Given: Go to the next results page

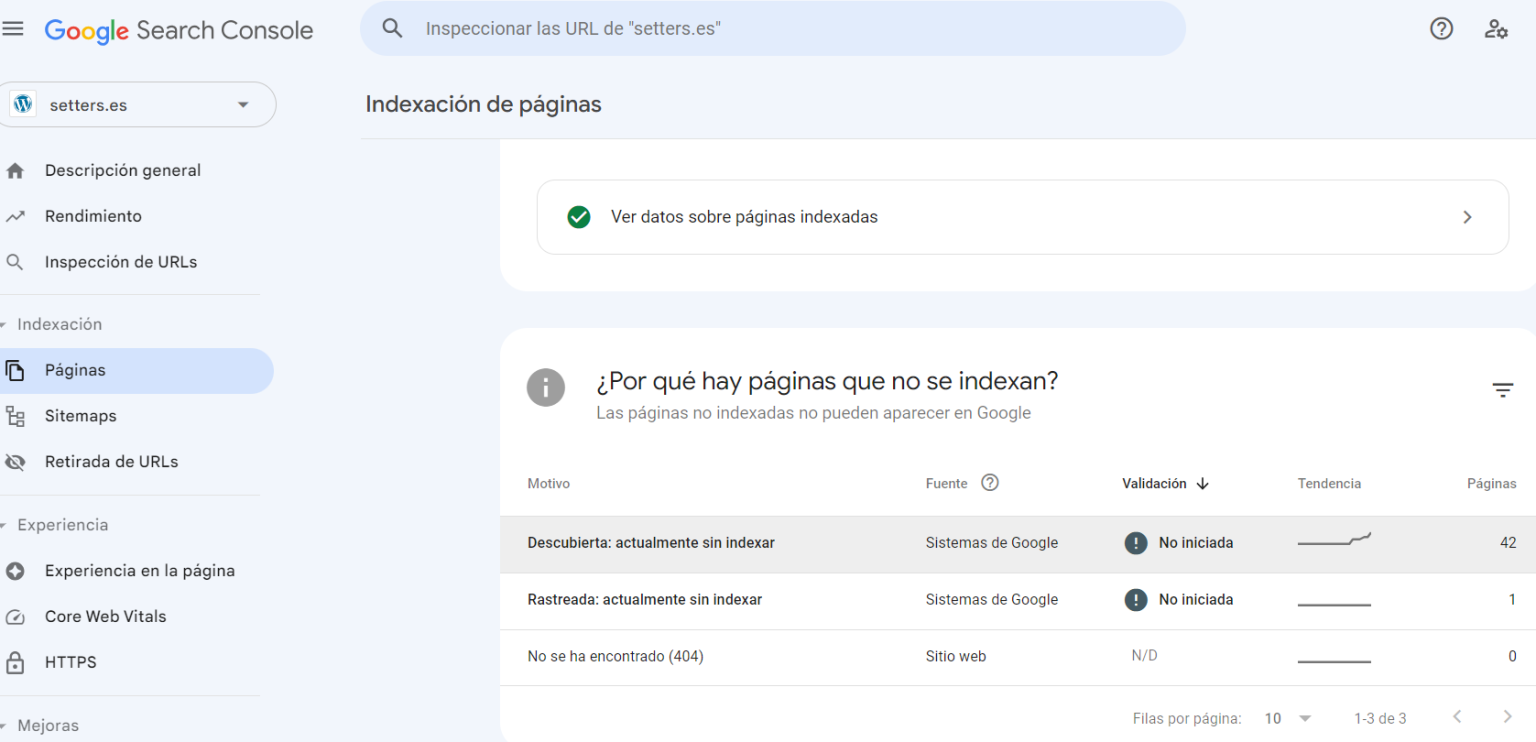Looking at the screenshot, I should pos(1508,717).
